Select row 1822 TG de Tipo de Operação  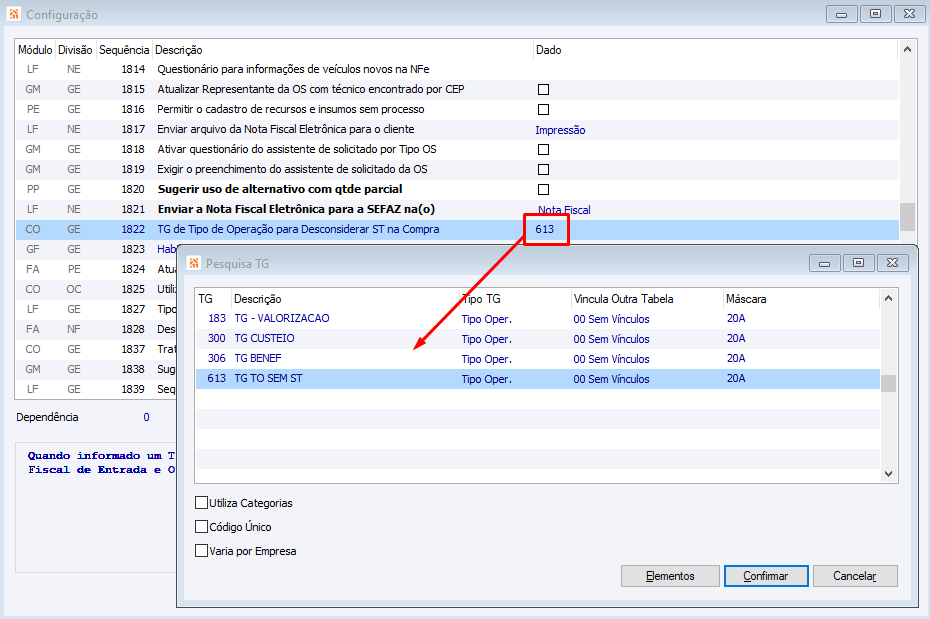tap(457, 229)
